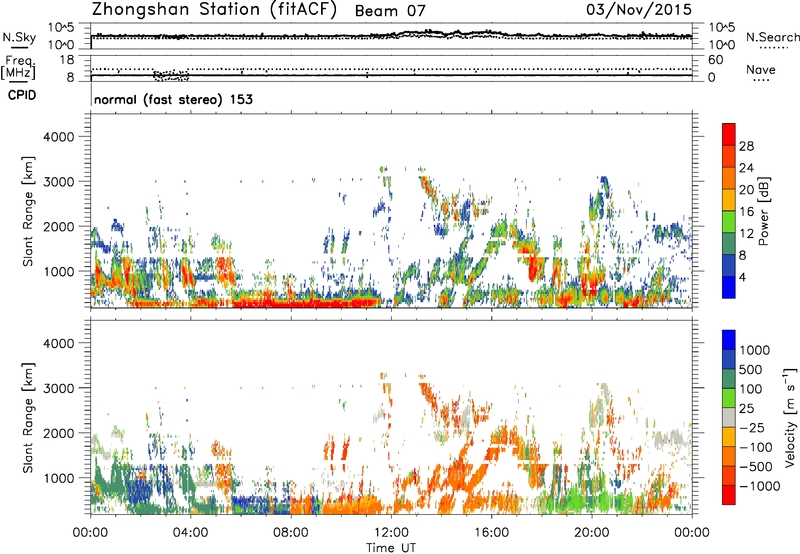Click the 'Time UT' axis label
The width and height of the screenshot is (800, 554).
[391, 548]
